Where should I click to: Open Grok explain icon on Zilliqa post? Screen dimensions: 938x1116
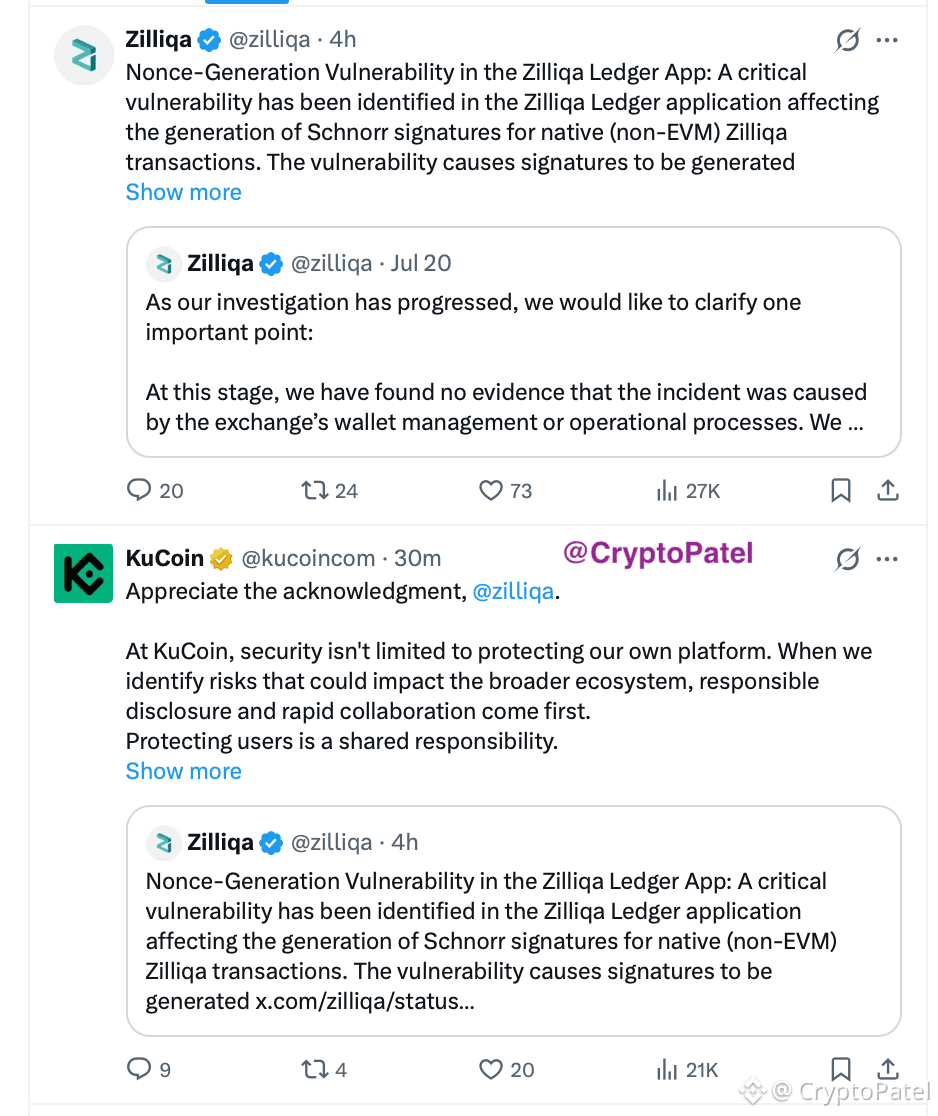(847, 40)
